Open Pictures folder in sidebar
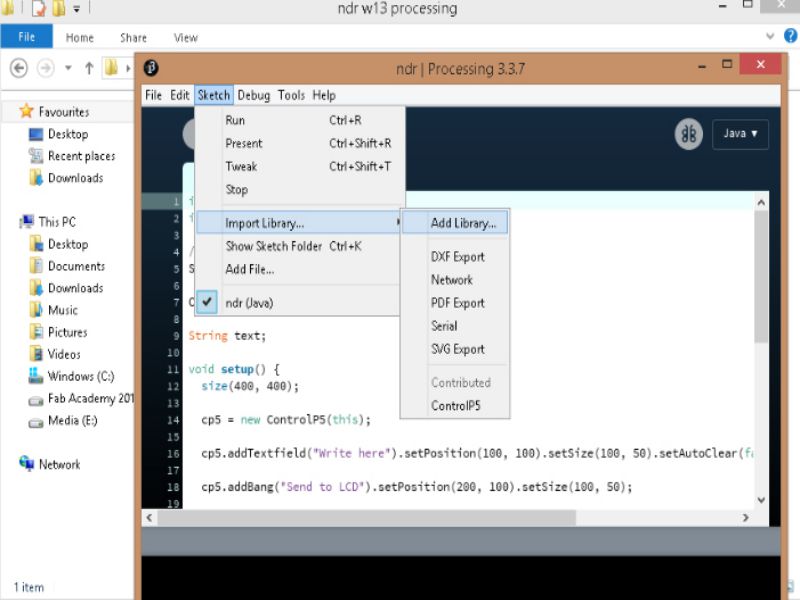 click(58, 332)
